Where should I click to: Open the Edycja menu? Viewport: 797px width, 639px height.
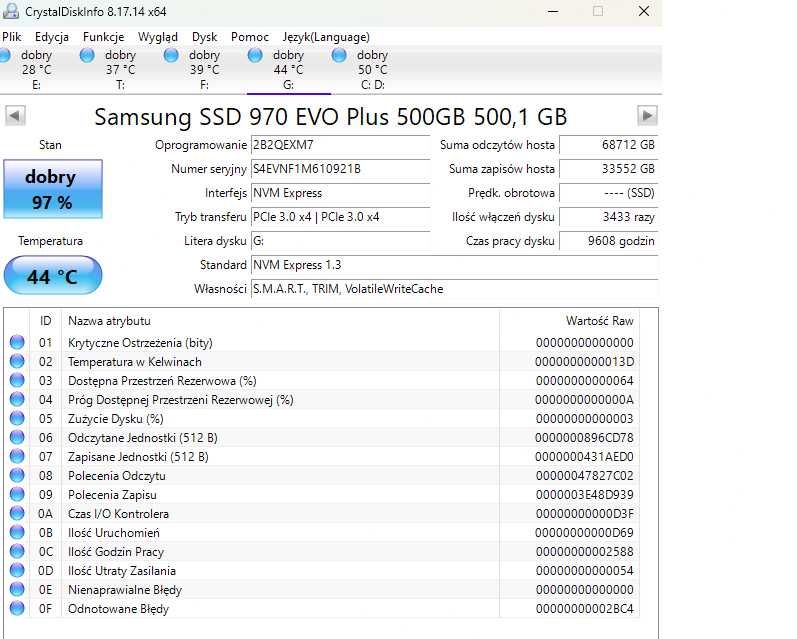(51, 37)
